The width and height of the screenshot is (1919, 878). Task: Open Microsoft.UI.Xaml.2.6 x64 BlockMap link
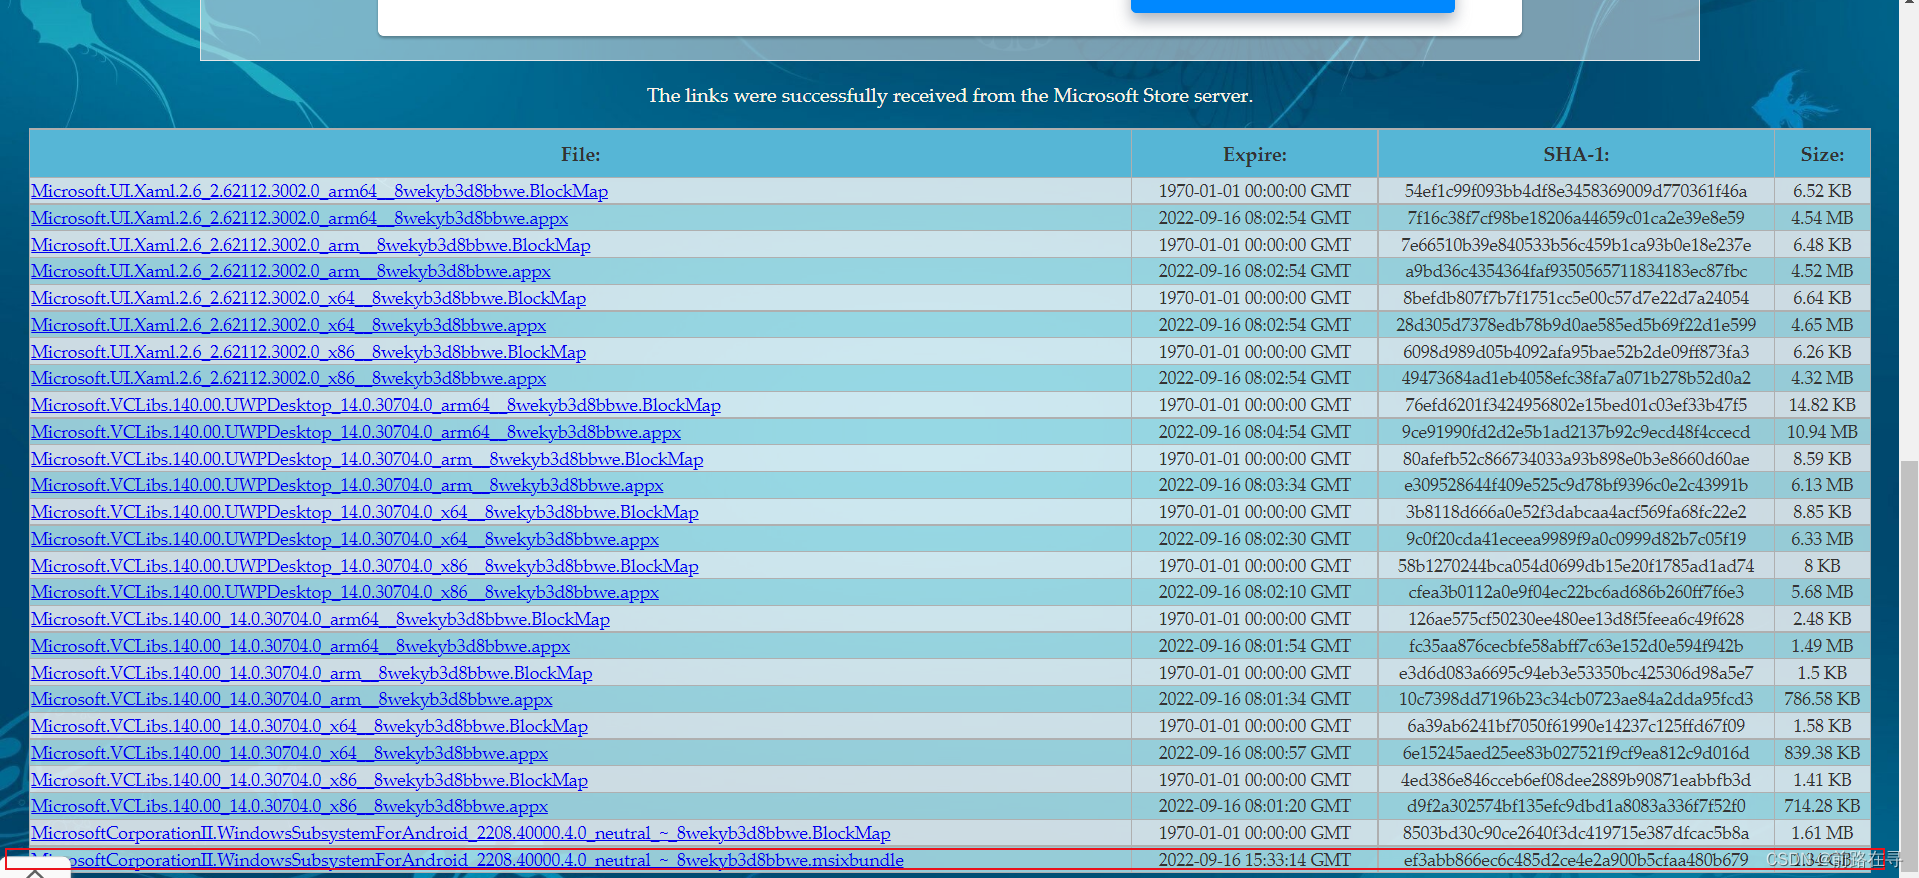point(308,298)
